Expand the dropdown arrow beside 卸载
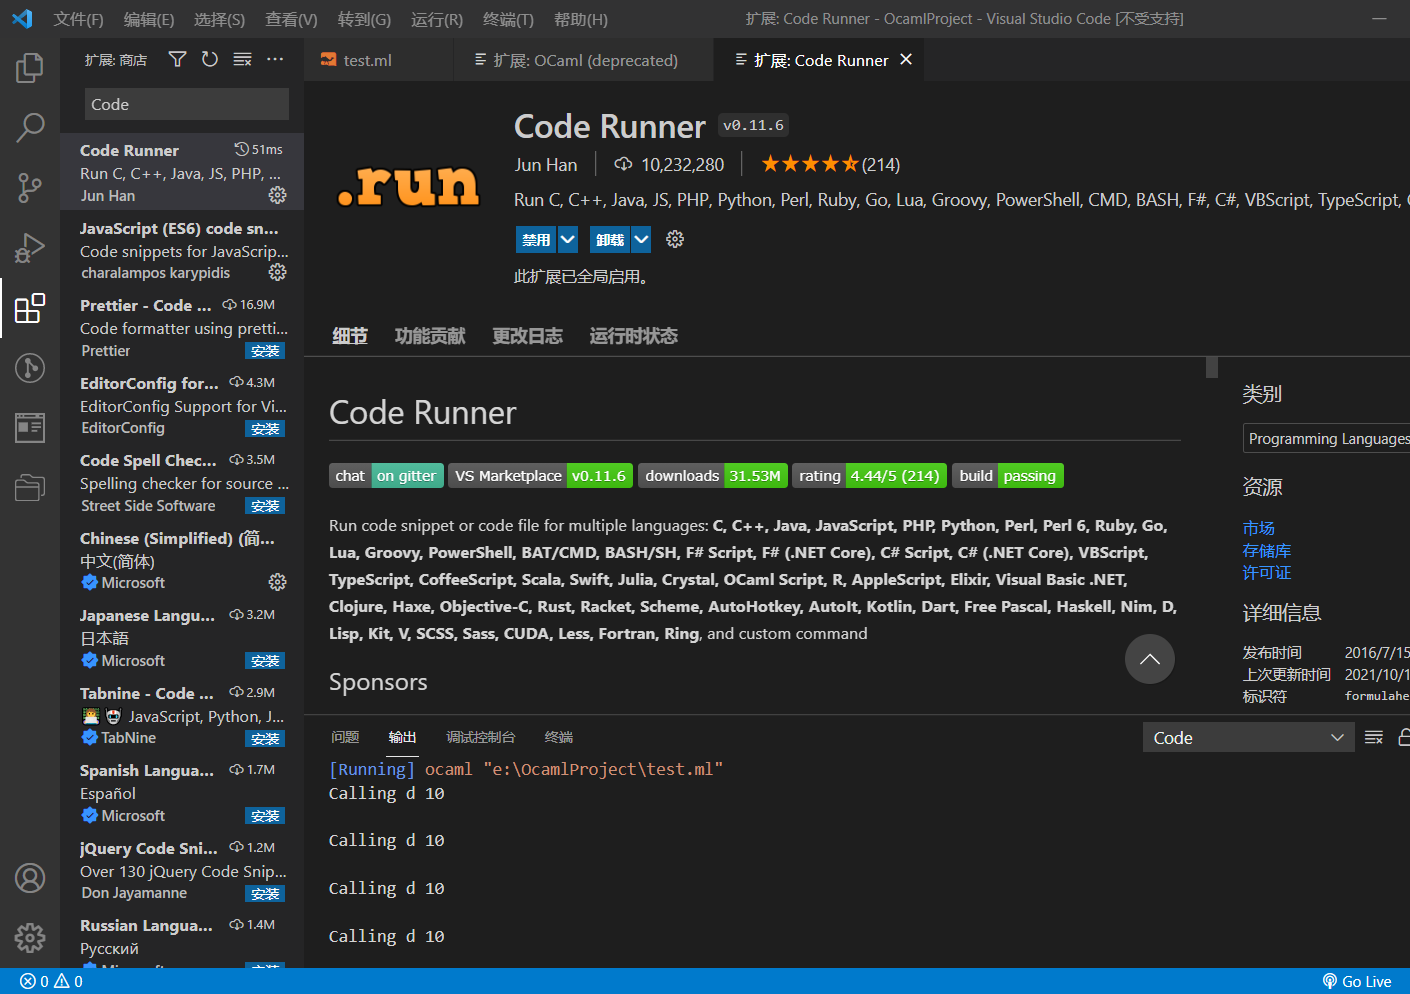This screenshot has height=994, width=1410. 641,239
